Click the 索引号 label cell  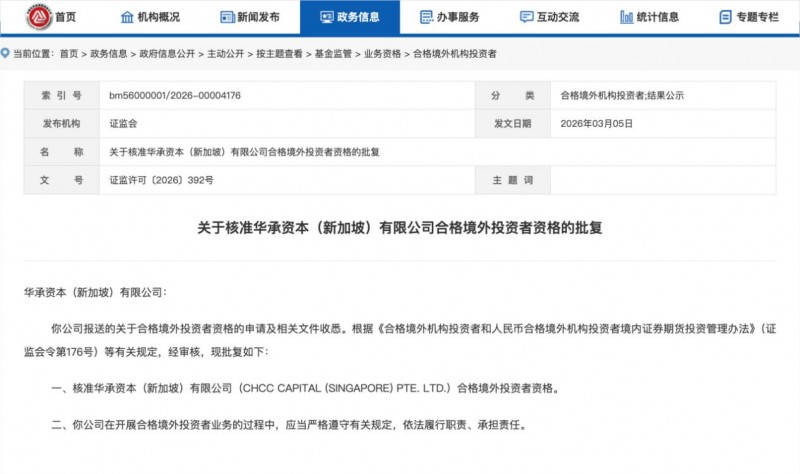click(x=62, y=95)
